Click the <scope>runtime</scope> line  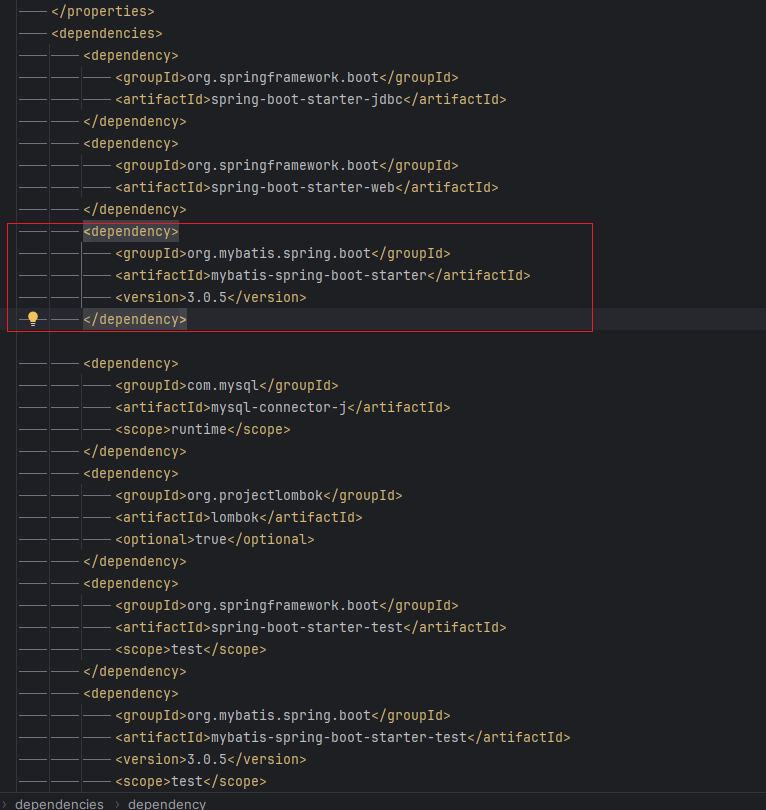pyautogui.click(x=203, y=430)
